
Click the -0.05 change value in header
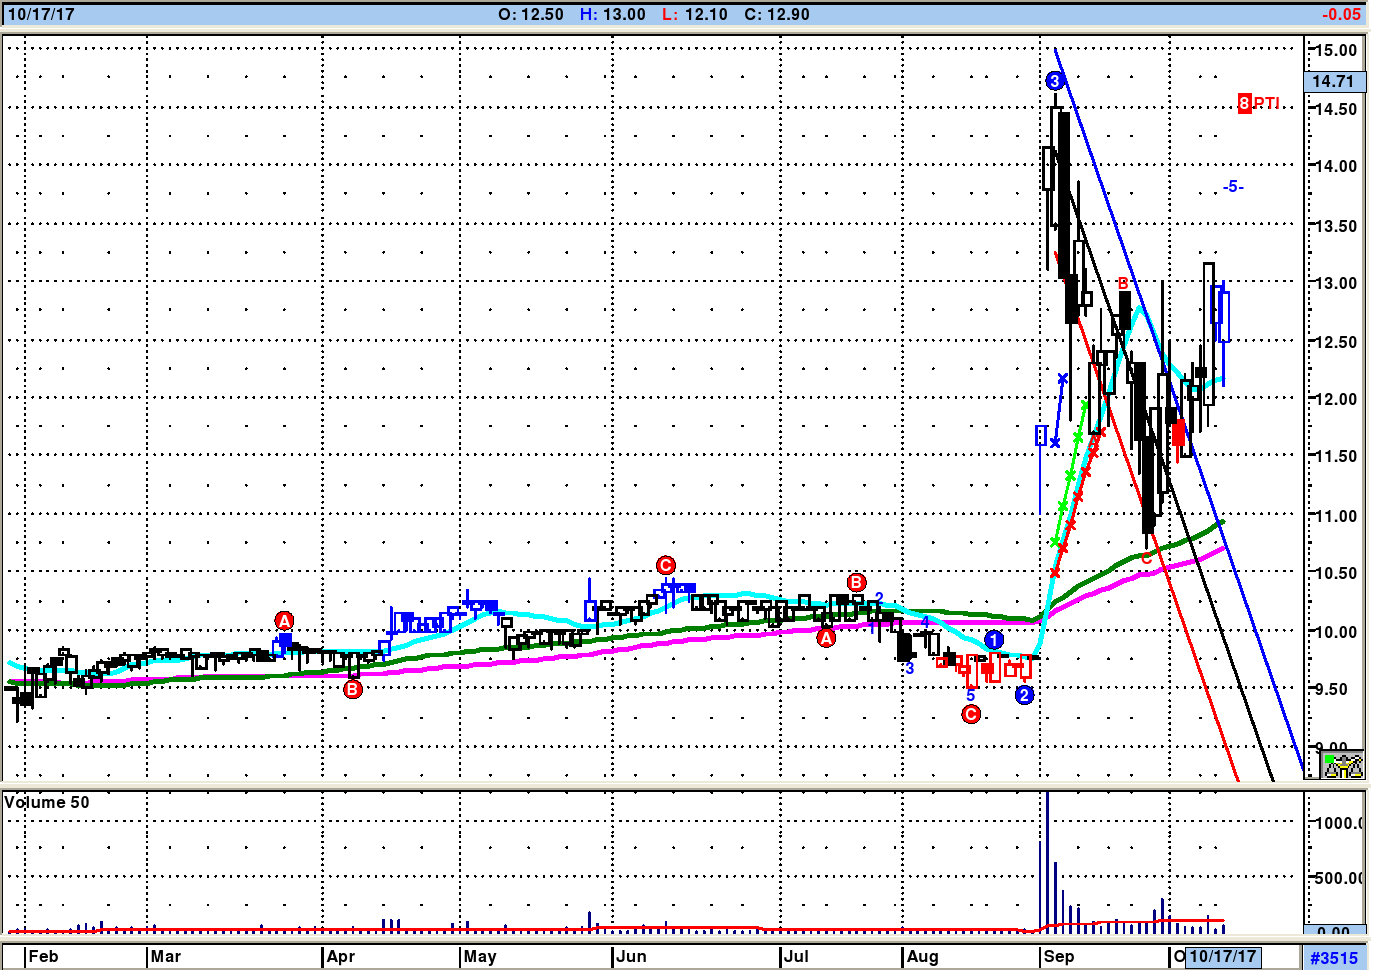(1341, 14)
